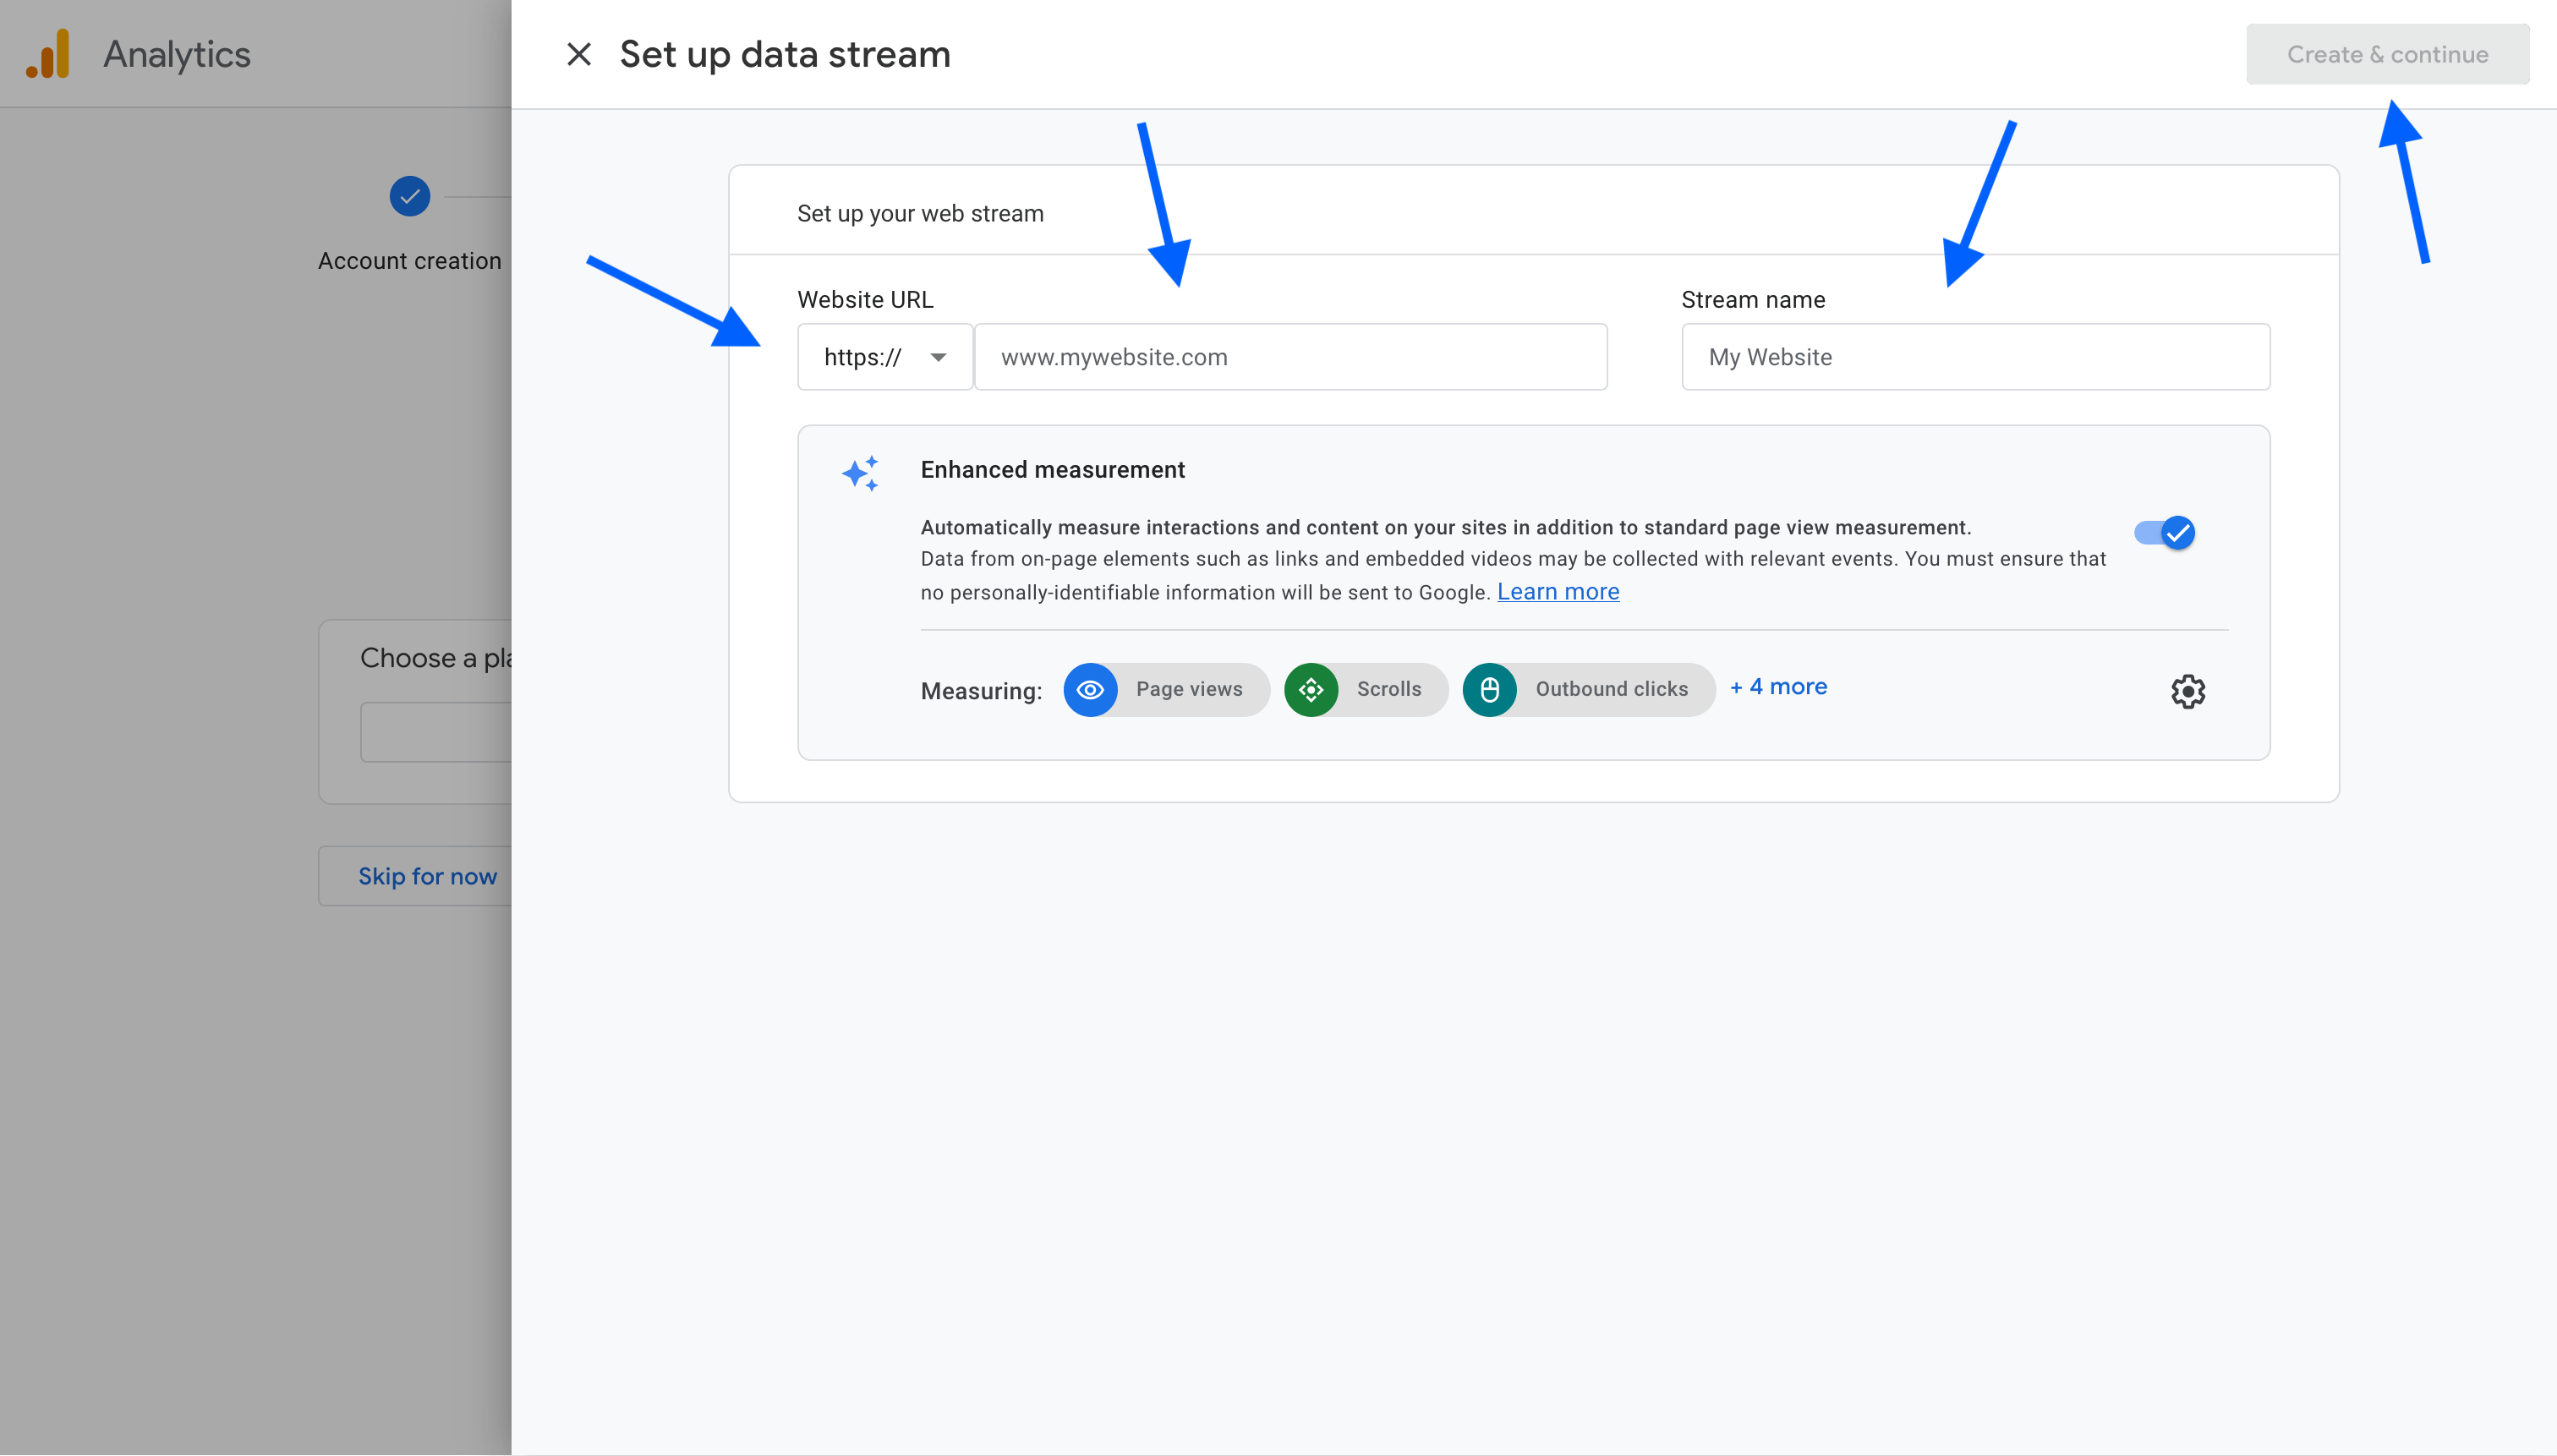Click the Stream name label

tap(1753, 299)
